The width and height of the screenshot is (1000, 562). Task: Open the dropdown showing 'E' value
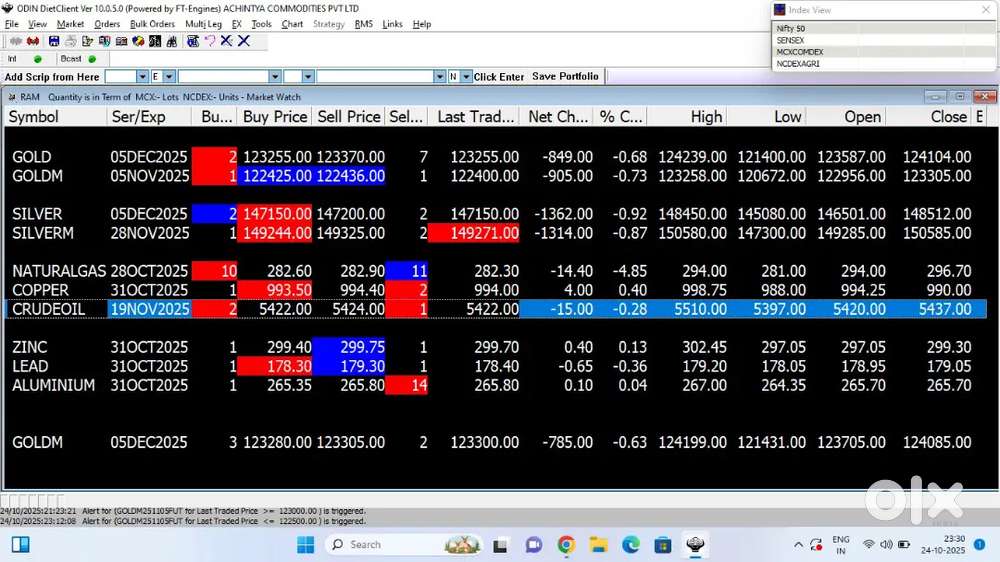click(x=169, y=77)
